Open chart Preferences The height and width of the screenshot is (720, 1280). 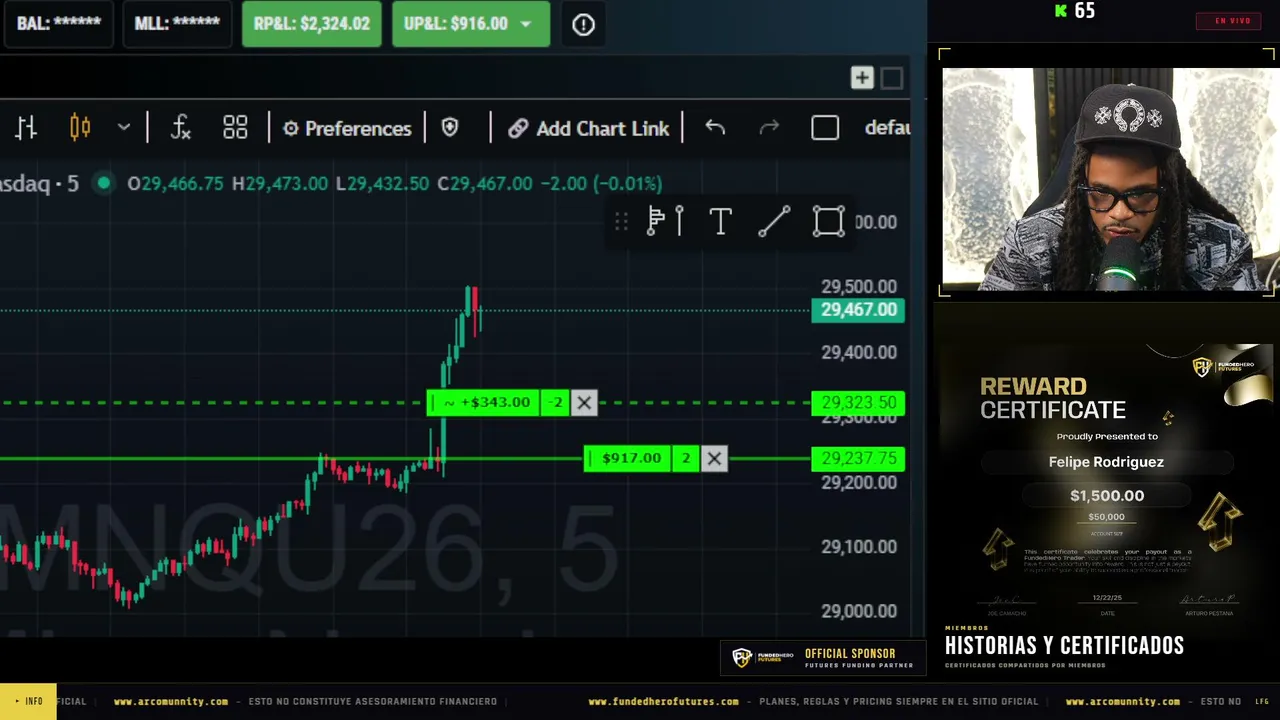[x=347, y=128]
